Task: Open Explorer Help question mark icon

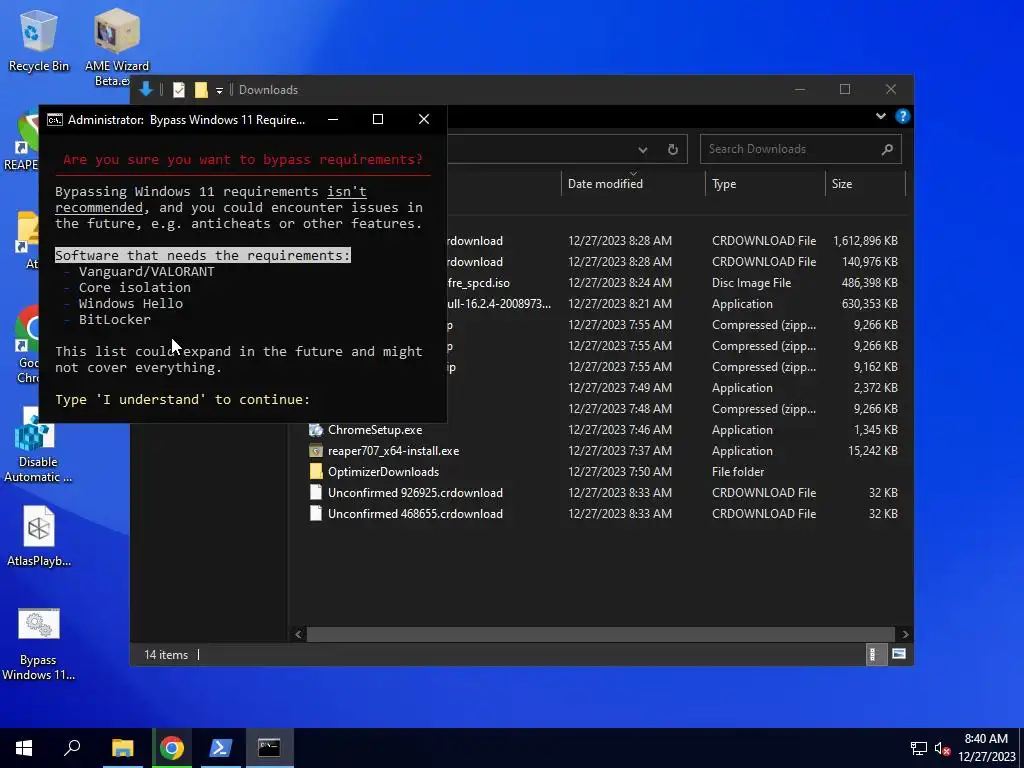Action: click(903, 116)
